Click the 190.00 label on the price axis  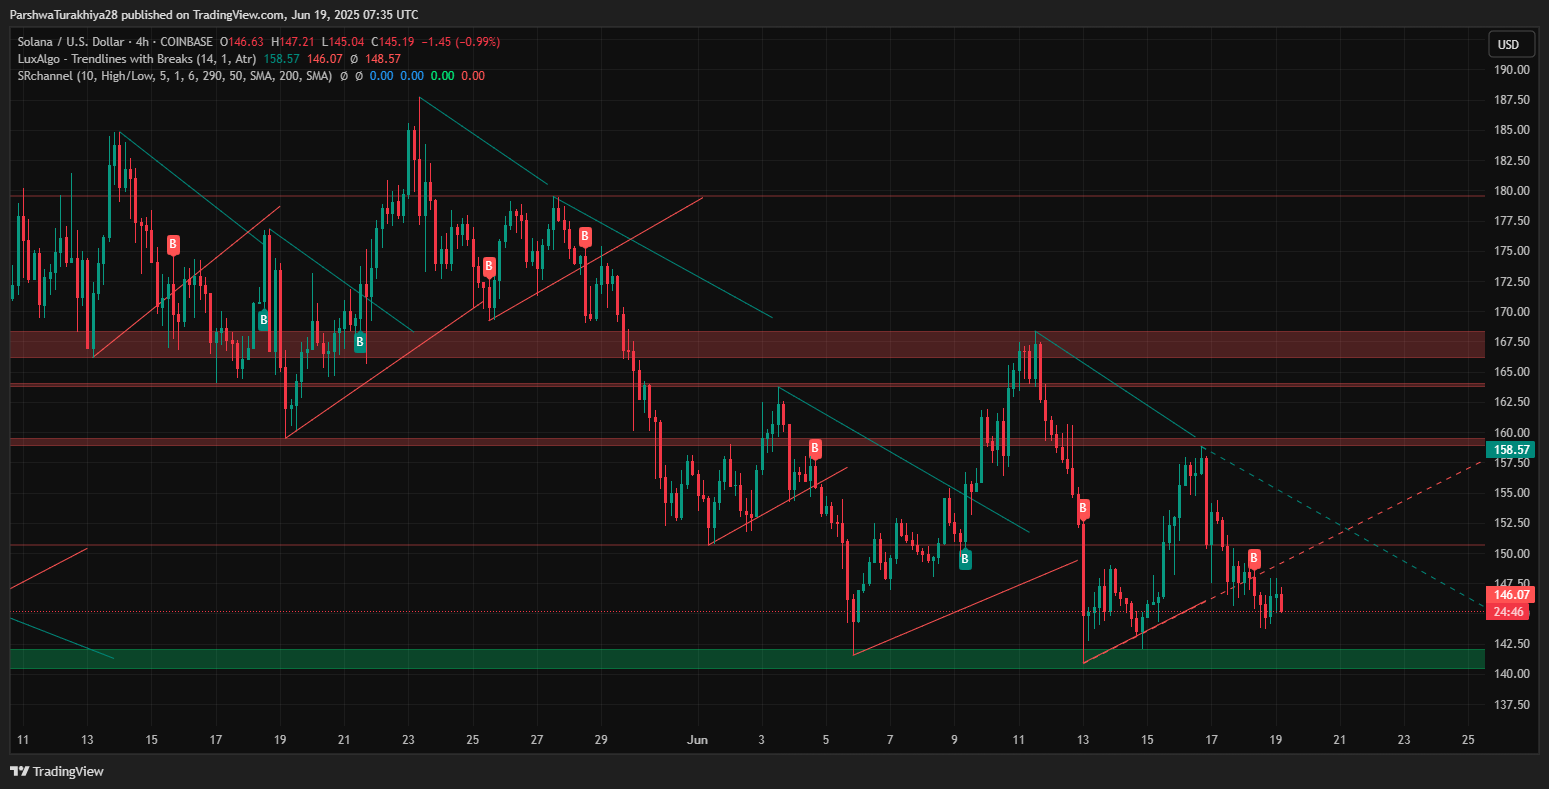click(1511, 70)
